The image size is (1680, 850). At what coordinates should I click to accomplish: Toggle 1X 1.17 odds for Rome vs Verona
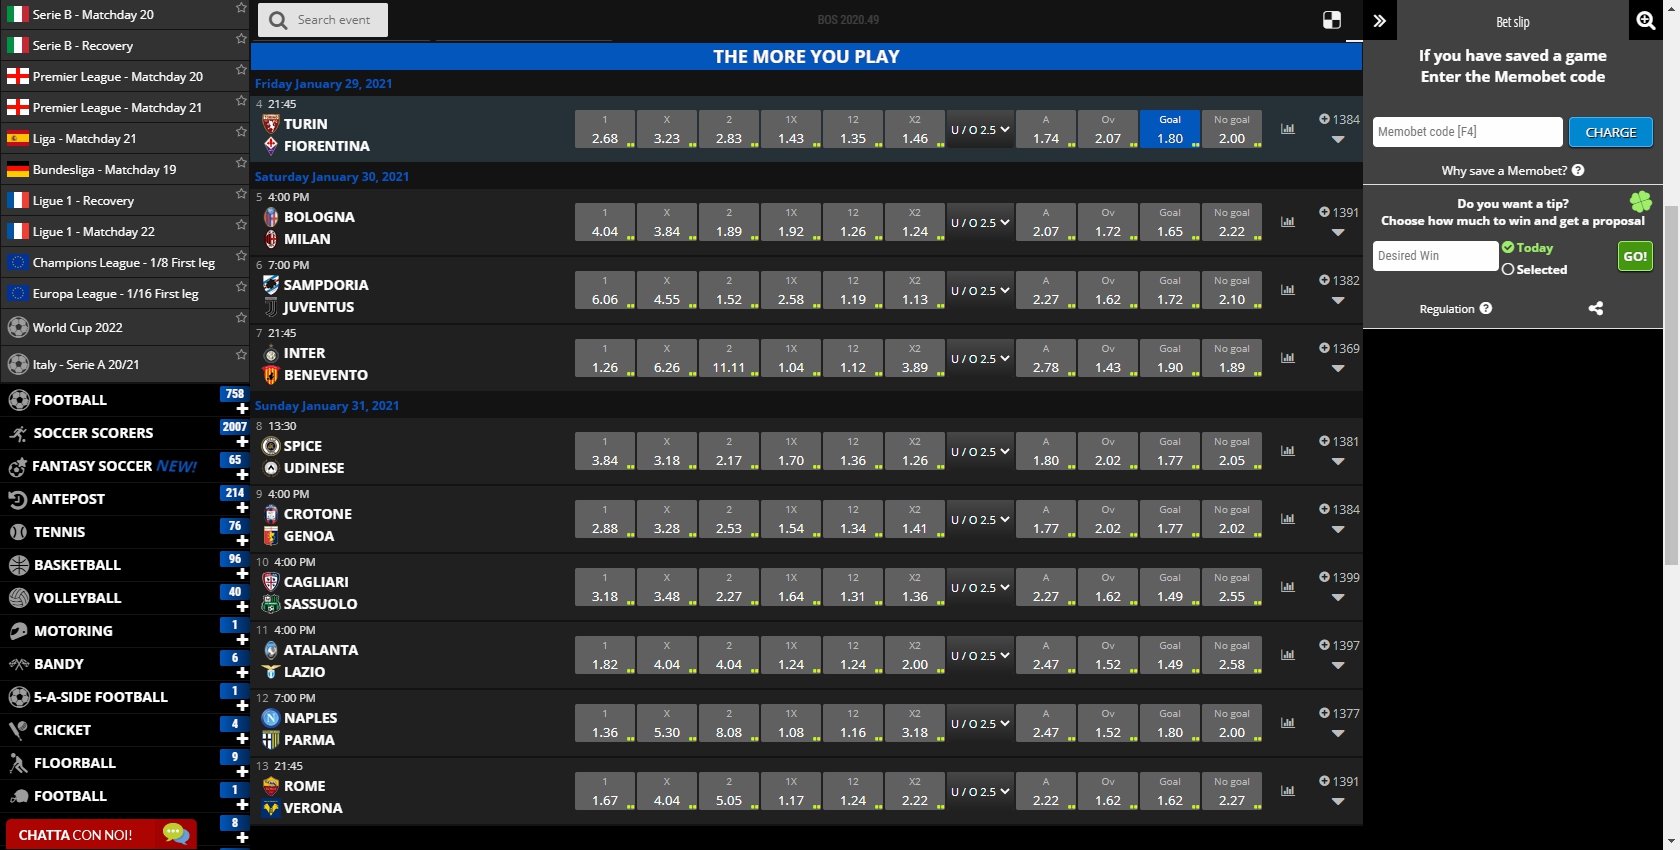click(791, 791)
